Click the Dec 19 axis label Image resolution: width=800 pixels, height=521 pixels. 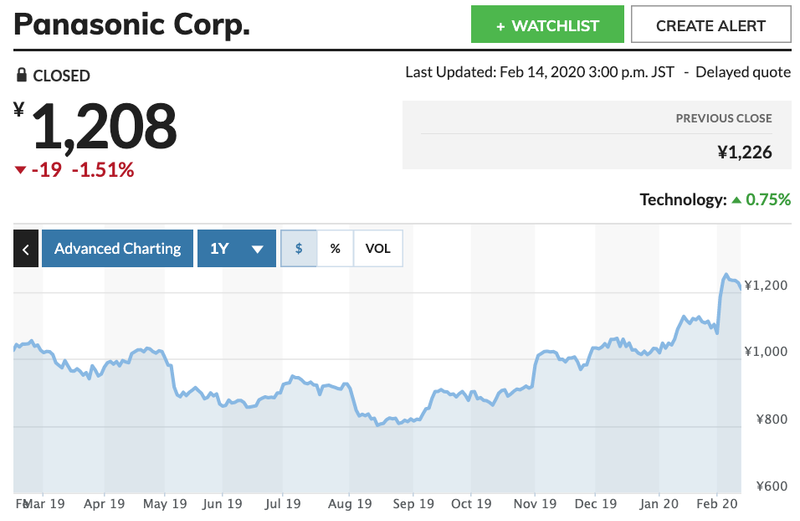point(595,504)
